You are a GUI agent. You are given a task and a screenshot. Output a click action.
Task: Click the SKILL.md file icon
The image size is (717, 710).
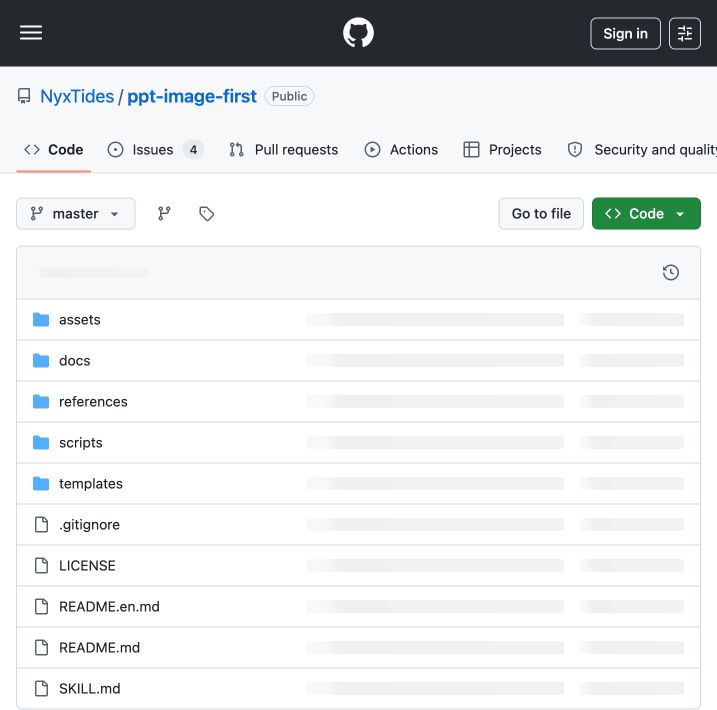coord(42,689)
